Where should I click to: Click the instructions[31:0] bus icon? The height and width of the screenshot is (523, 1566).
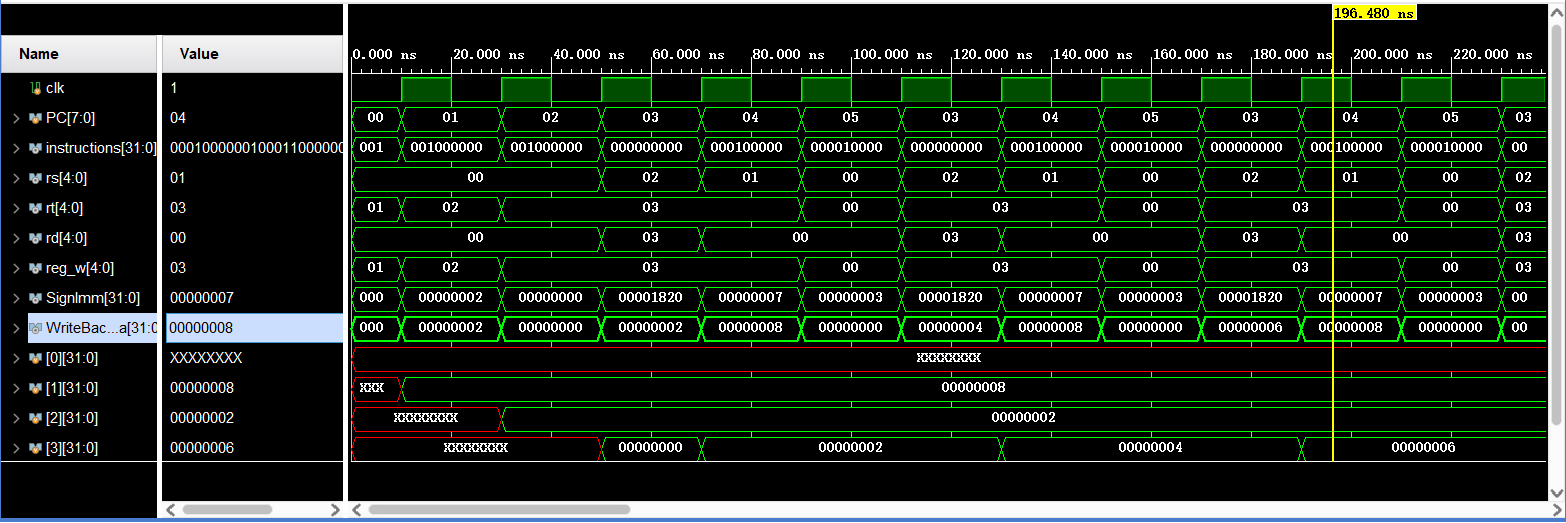click(x=35, y=148)
